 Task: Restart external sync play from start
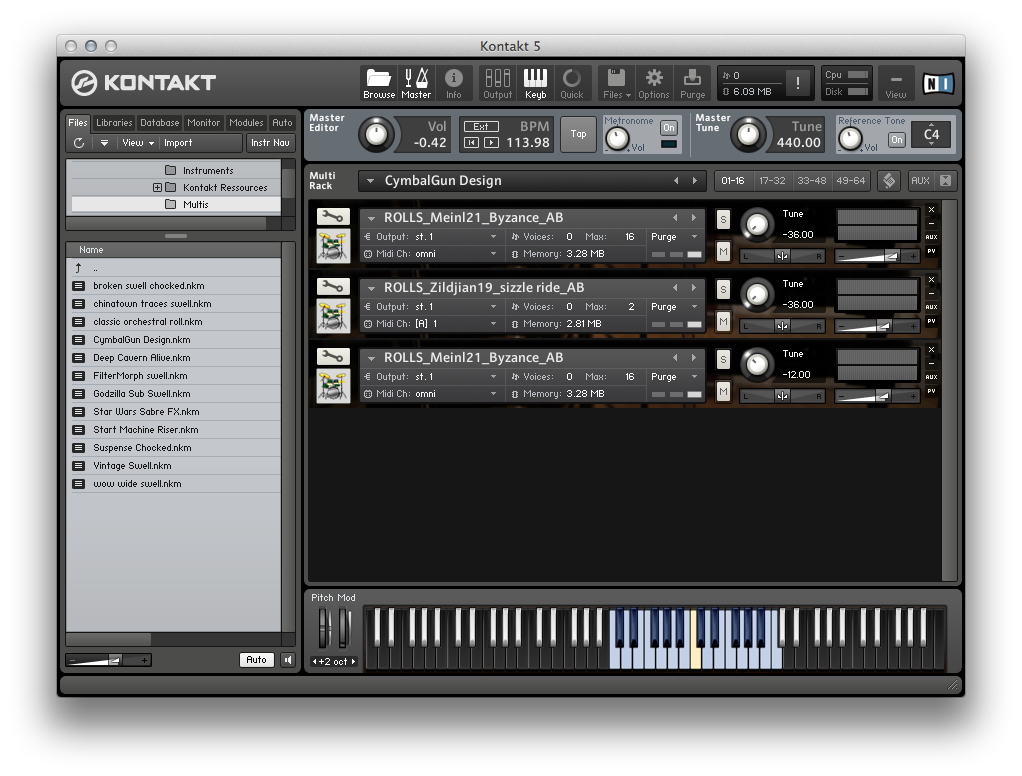[471, 143]
